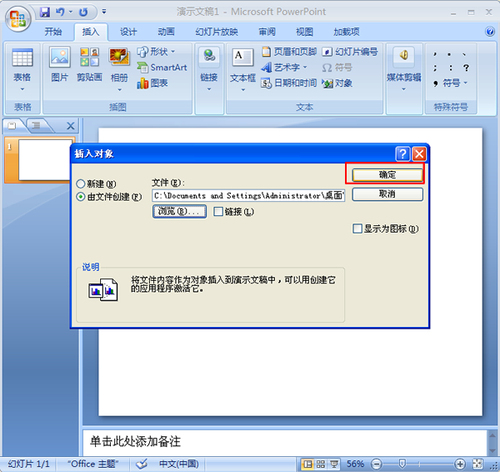
Task: Run spell check from status bar icon
Action: tap(142, 464)
